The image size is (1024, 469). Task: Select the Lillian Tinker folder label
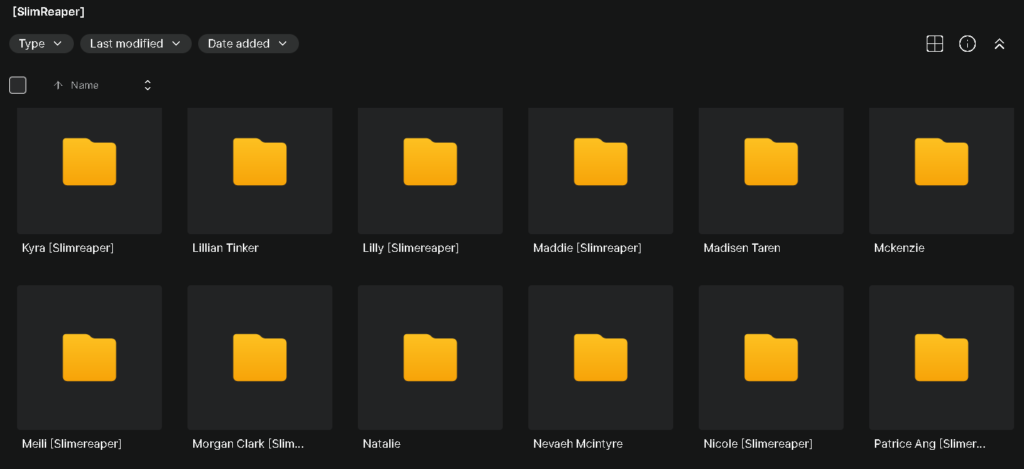(225, 248)
